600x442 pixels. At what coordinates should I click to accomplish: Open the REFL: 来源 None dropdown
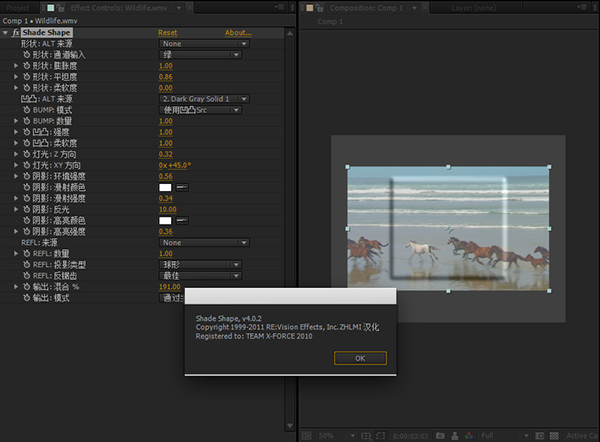click(204, 243)
